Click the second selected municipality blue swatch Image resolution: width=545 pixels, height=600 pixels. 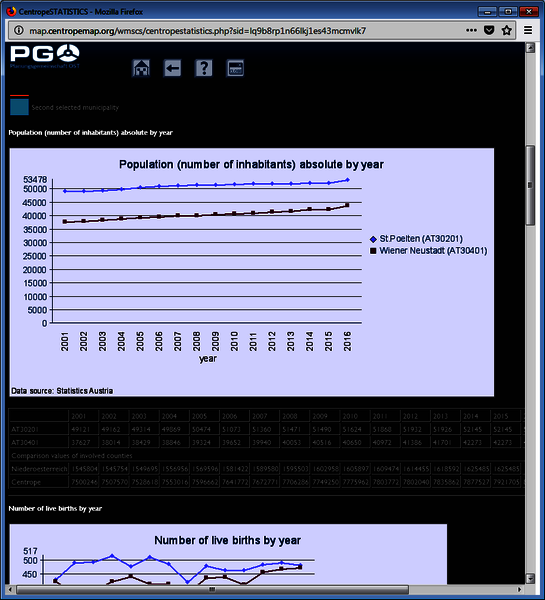(x=19, y=107)
